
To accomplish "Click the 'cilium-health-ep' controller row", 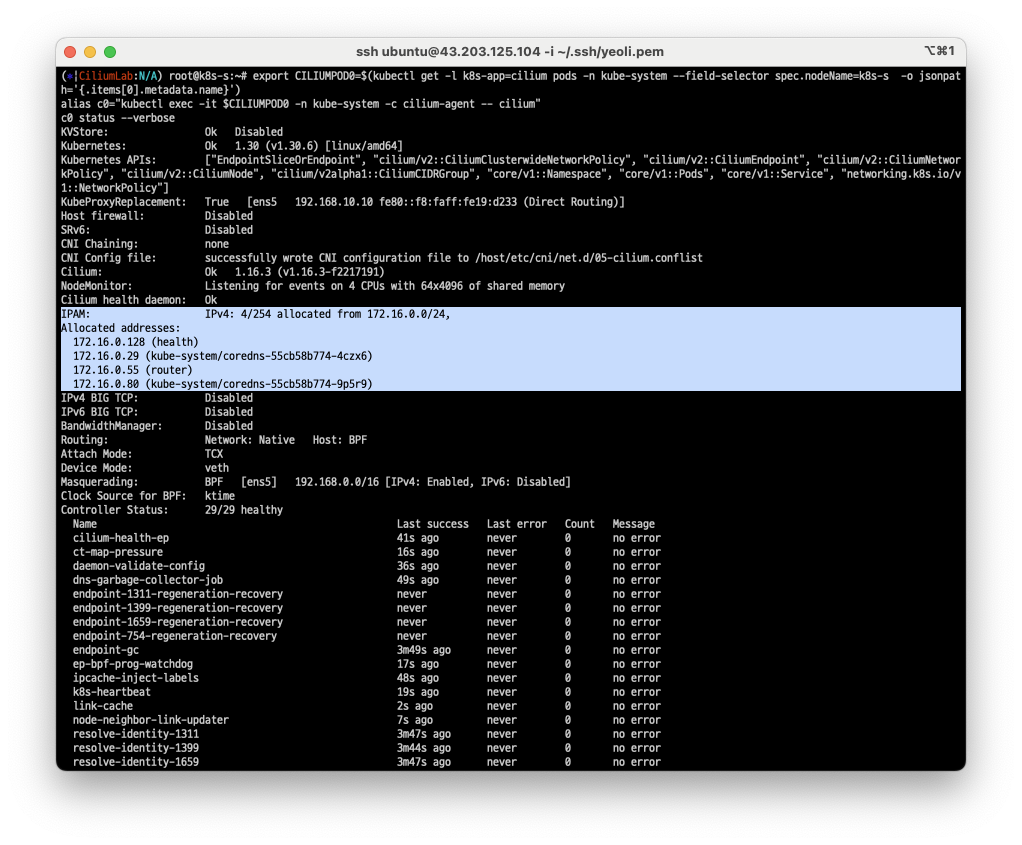I will [x=366, y=539].
